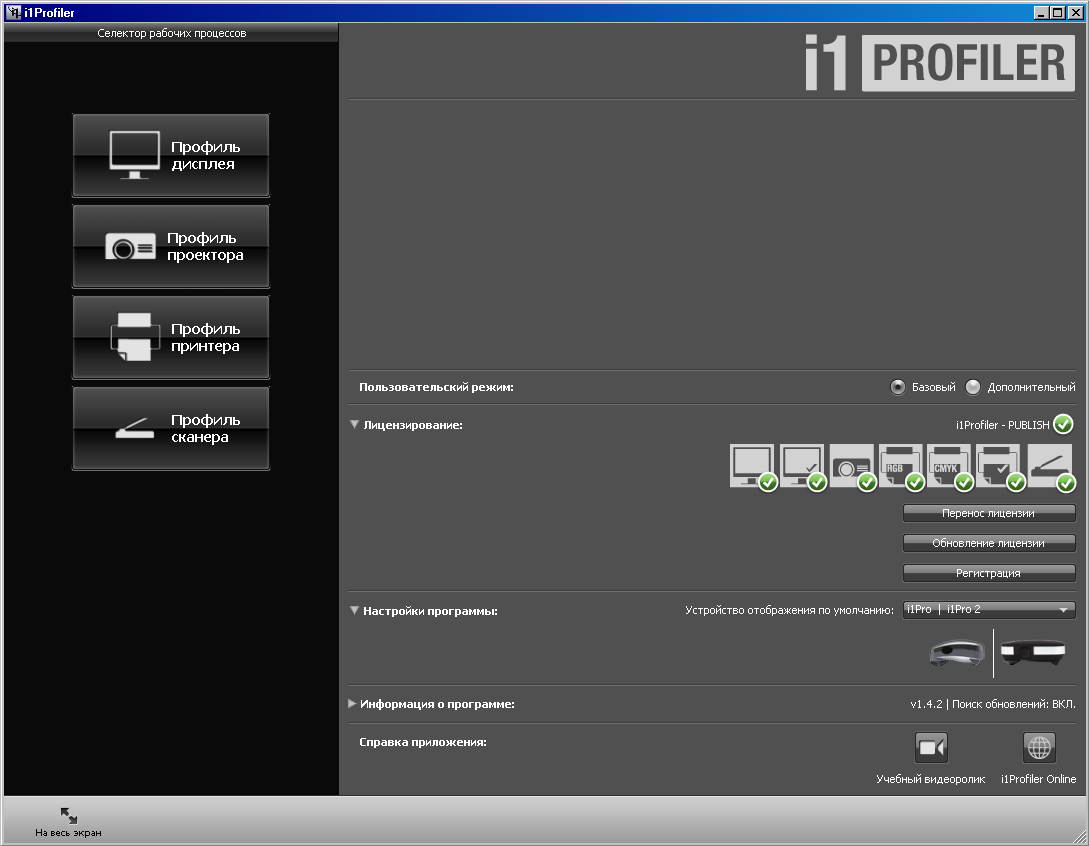
Task: Click the i1 PROFILER logo
Action: (x=940, y=63)
